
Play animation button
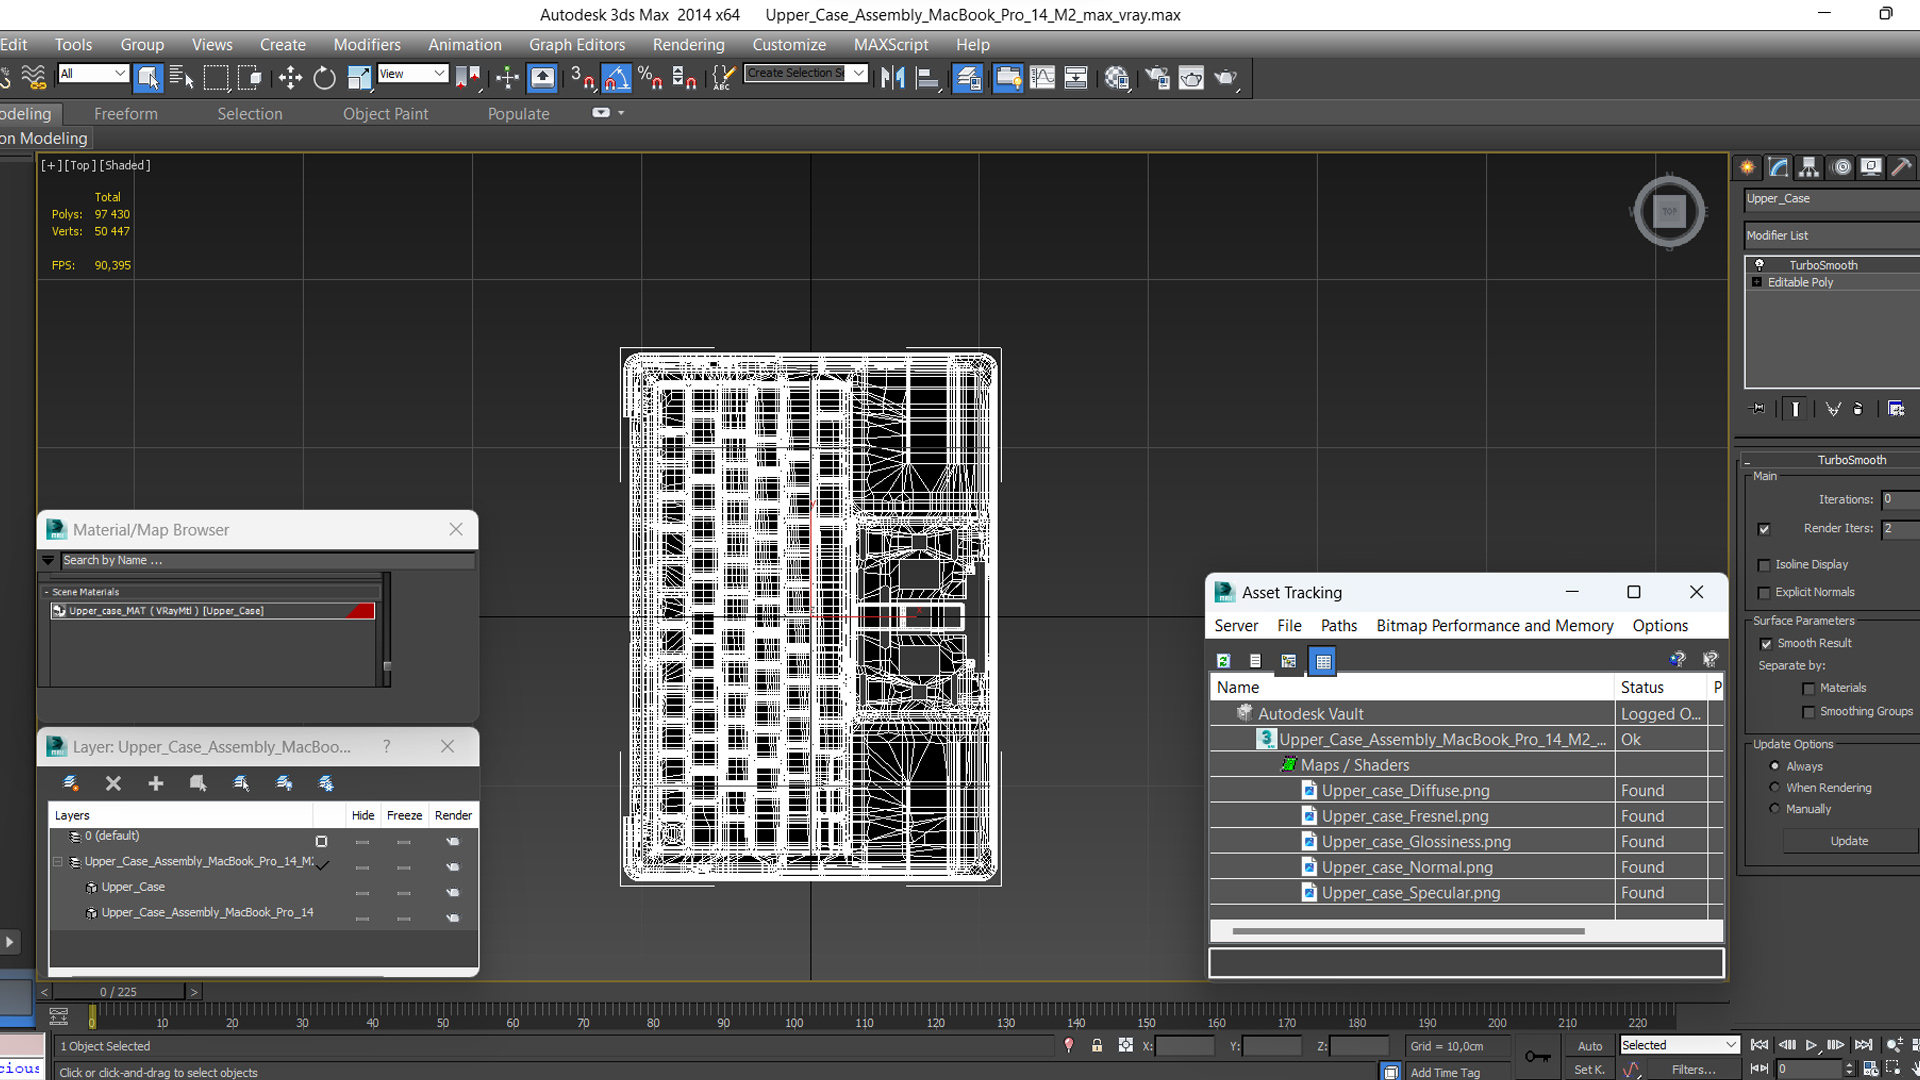(1811, 1045)
